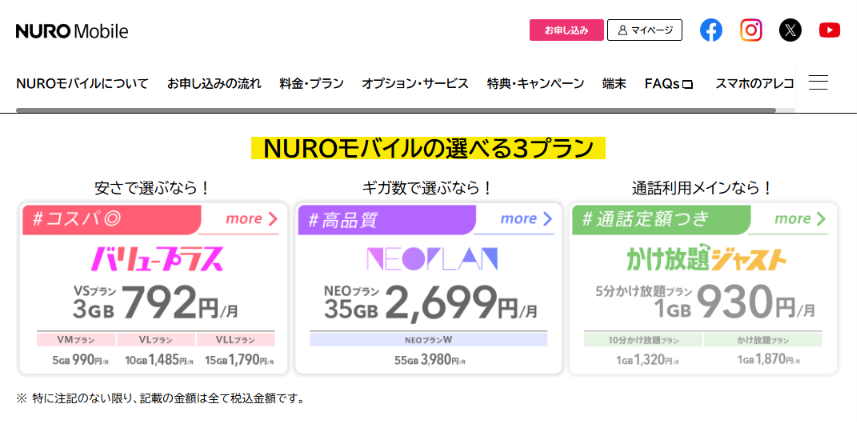Click more on the #高品質 card
The height and width of the screenshot is (422, 857).
point(527,219)
